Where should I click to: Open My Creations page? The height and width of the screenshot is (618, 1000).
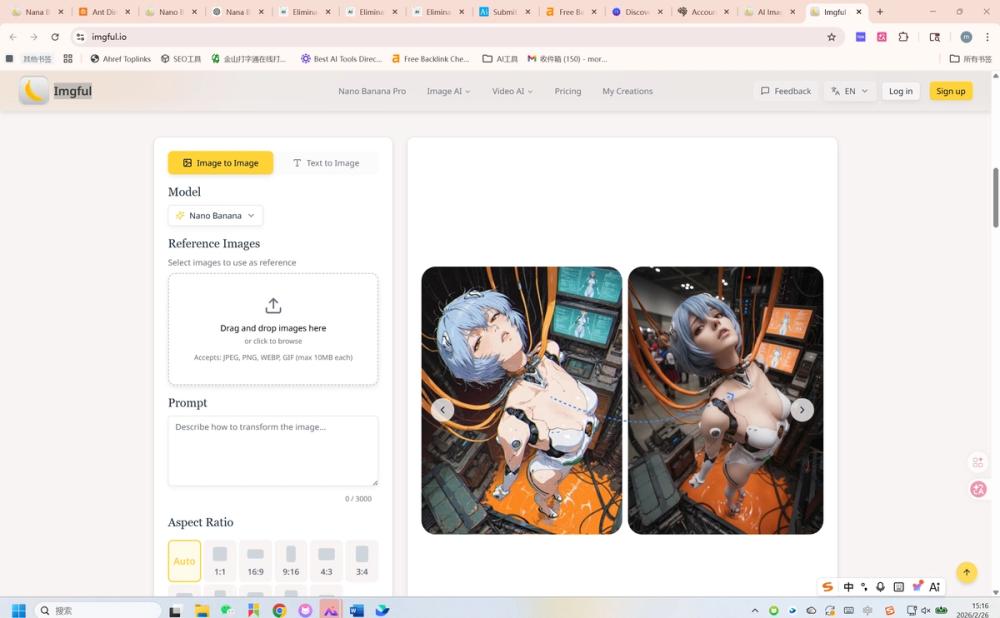(628, 91)
